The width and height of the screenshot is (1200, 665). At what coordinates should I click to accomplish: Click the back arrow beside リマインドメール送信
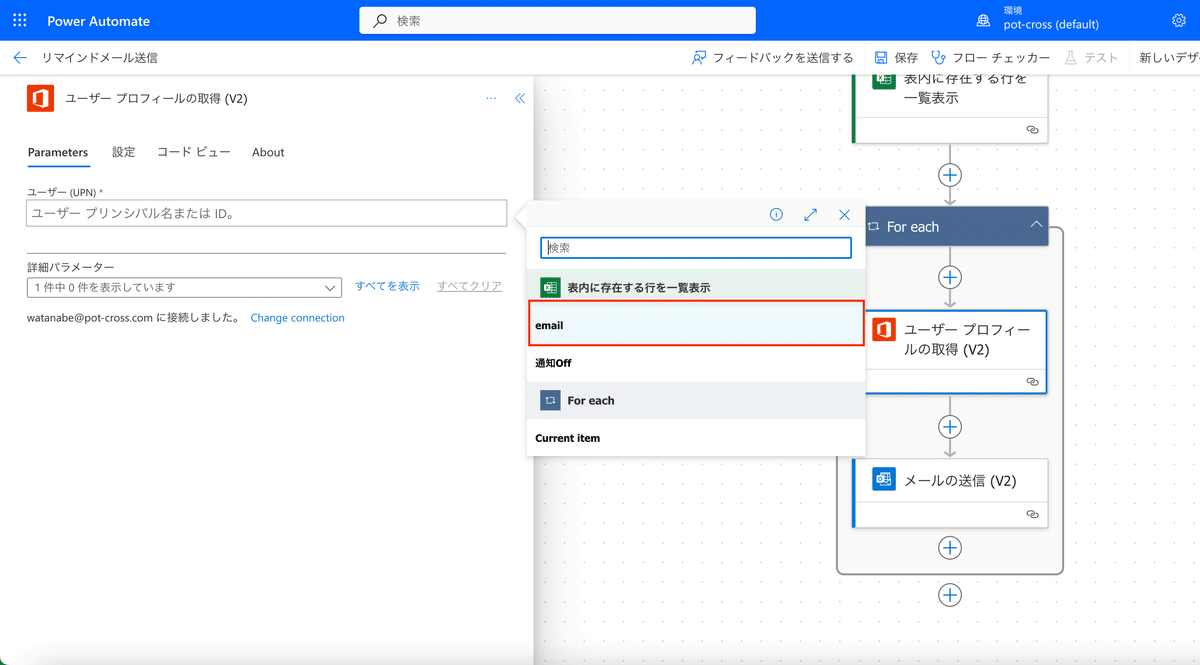coord(20,58)
